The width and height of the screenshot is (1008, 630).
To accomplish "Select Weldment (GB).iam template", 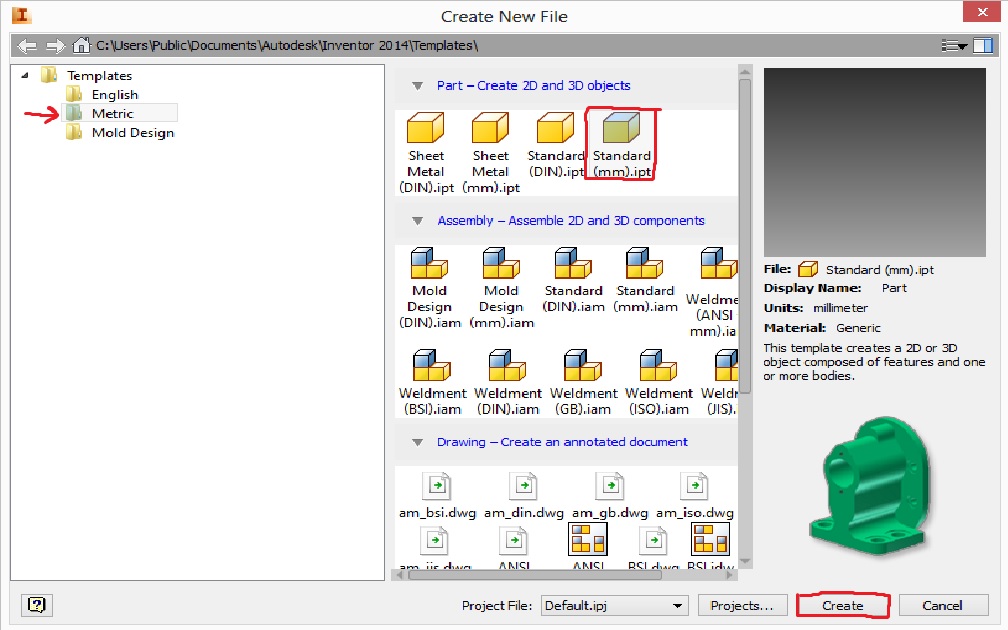I will pos(583,382).
